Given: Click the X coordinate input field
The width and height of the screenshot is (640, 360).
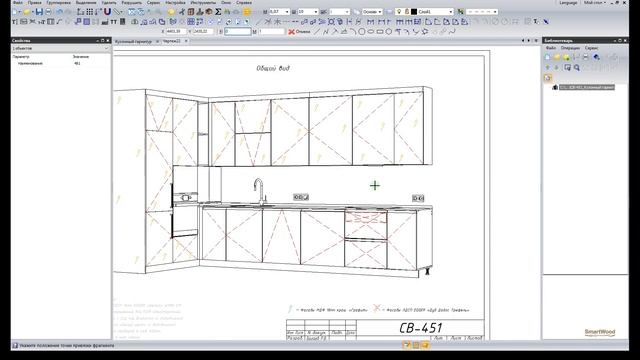Looking at the screenshot, I should coord(176,31).
